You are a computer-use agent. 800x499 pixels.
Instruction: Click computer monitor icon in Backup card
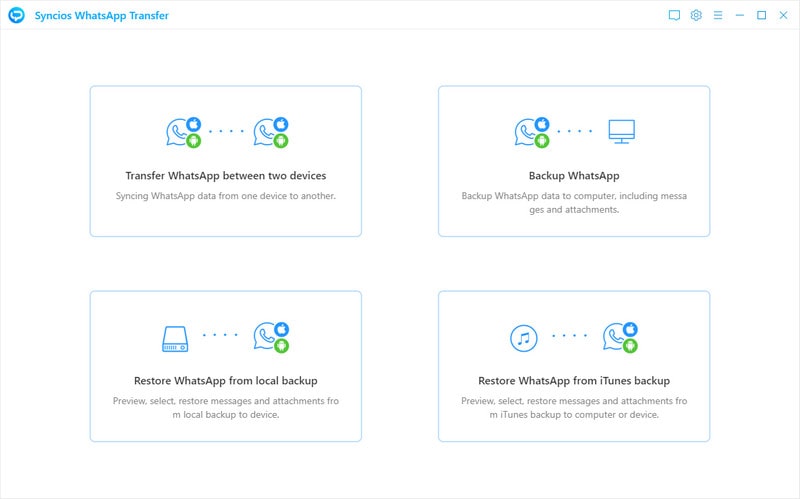(621, 132)
